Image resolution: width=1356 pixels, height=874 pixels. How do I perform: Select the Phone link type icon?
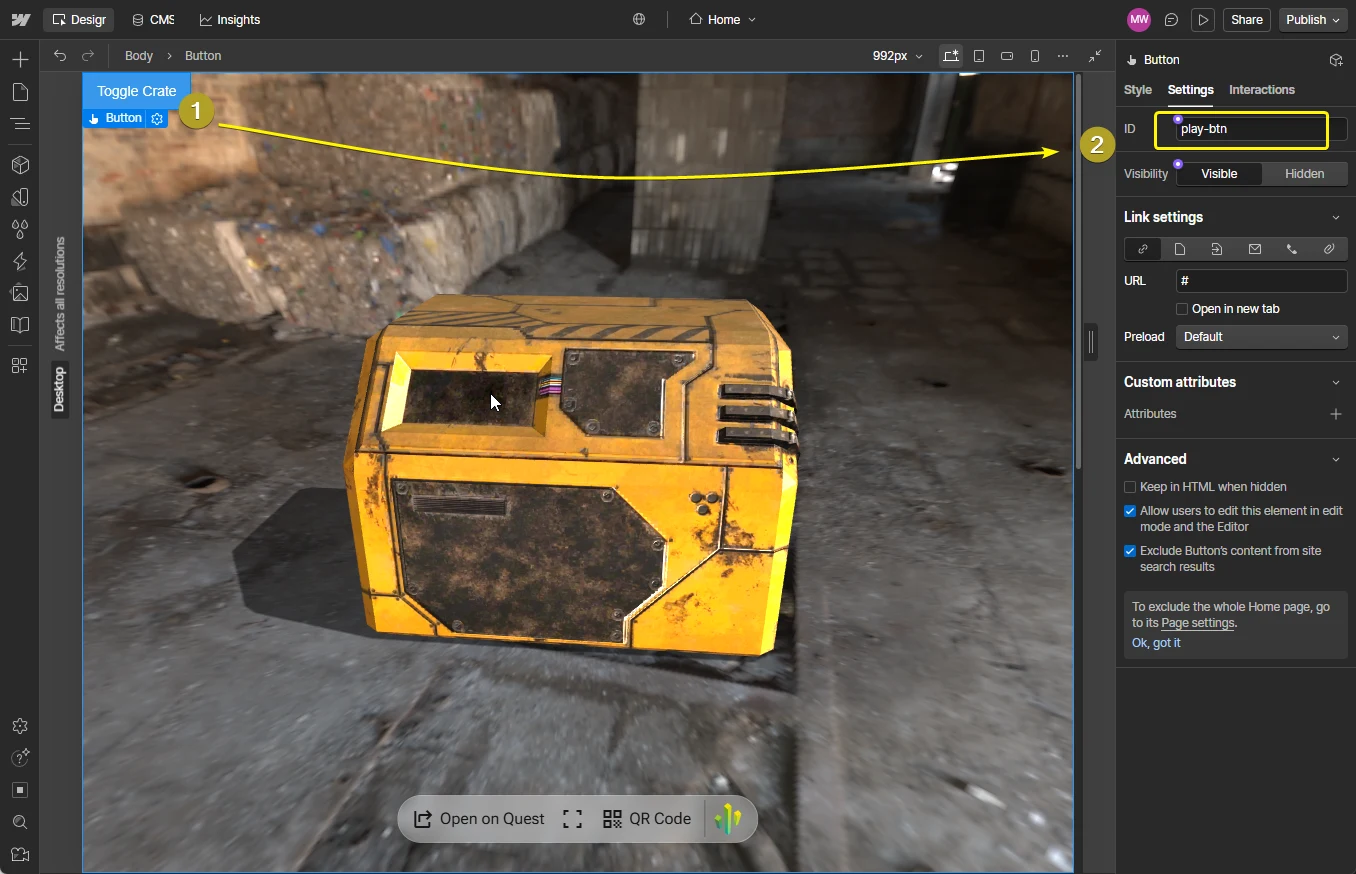(1292, 249)
